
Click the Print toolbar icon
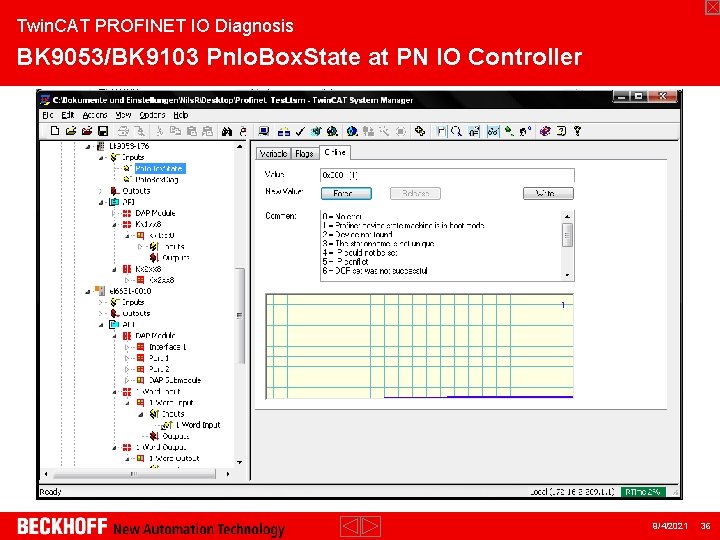(123, 131)
